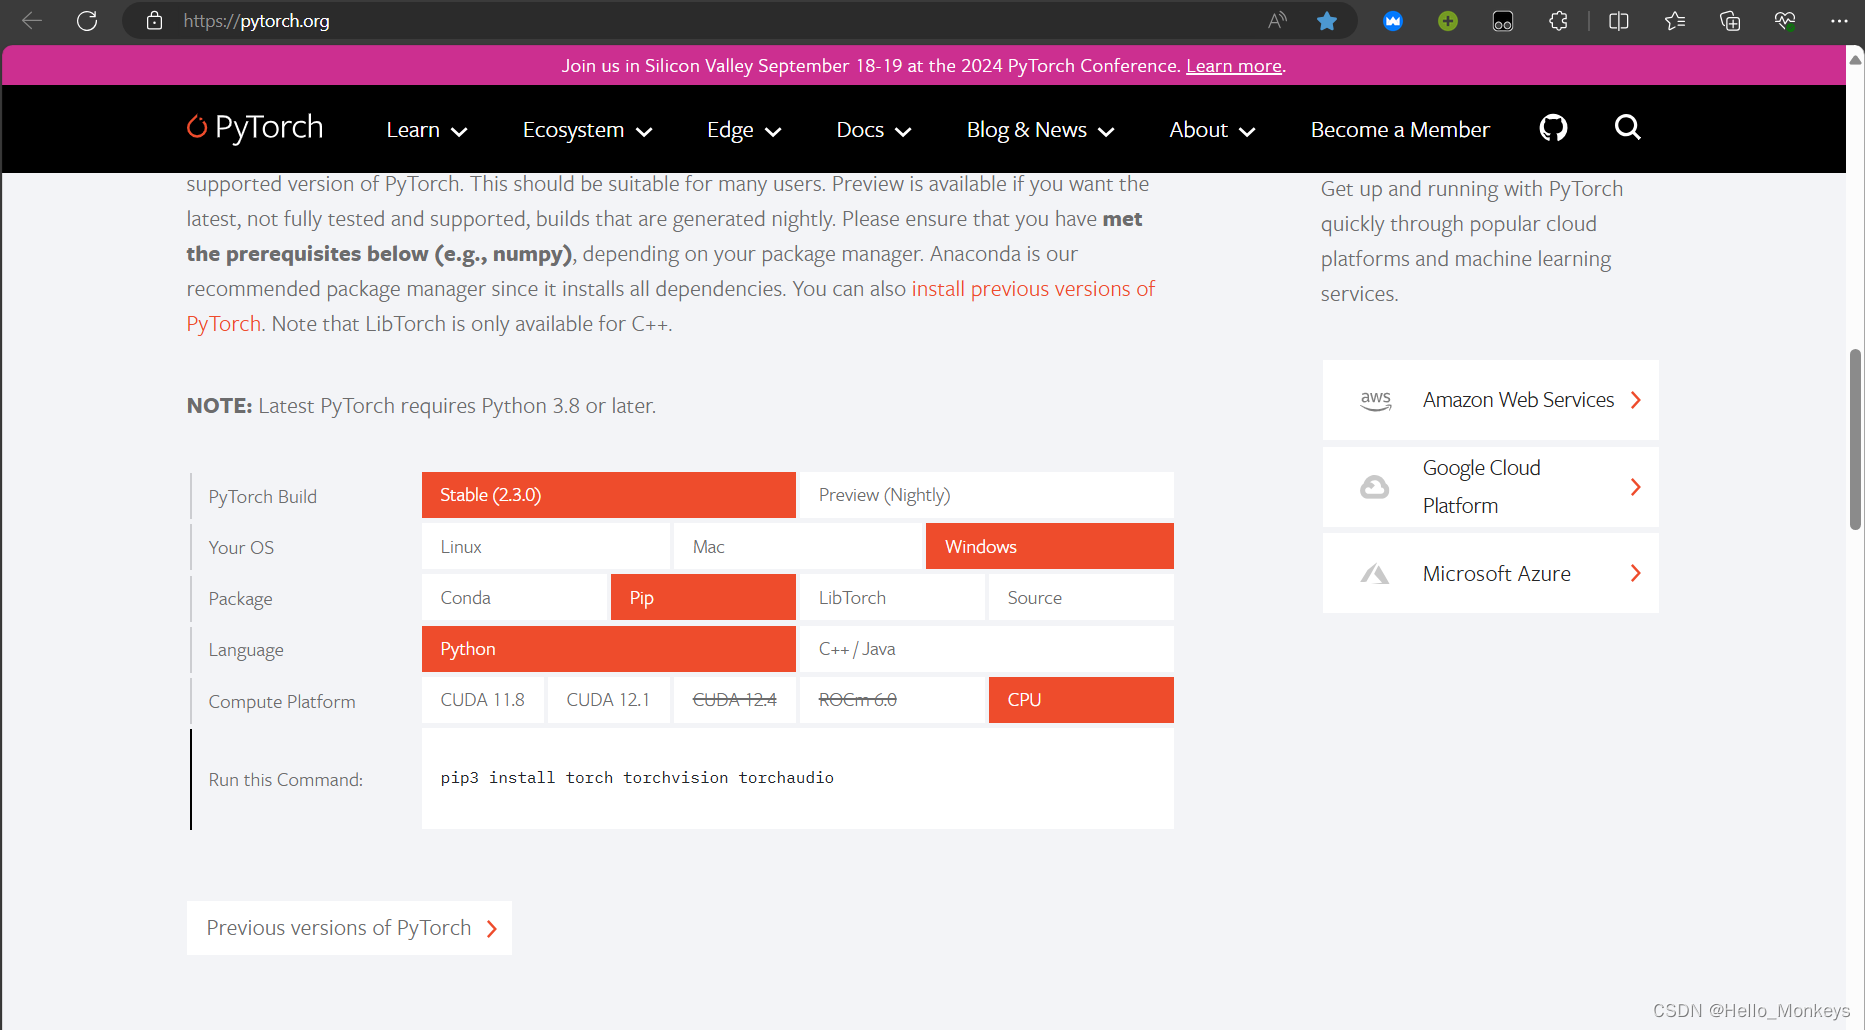Open install previous versions of PyTorch link

[x=1033, y=289]
